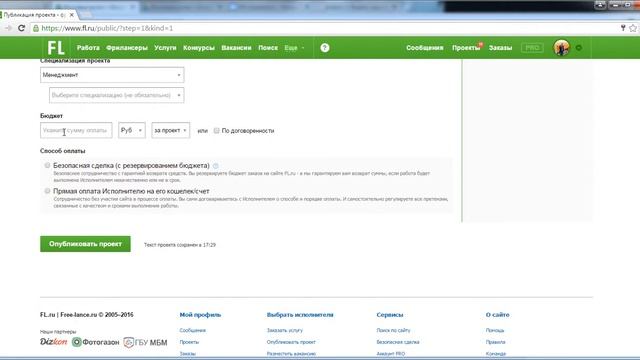
Task: Open the Фрилансеры menu item
Action: tap(127, 48)
